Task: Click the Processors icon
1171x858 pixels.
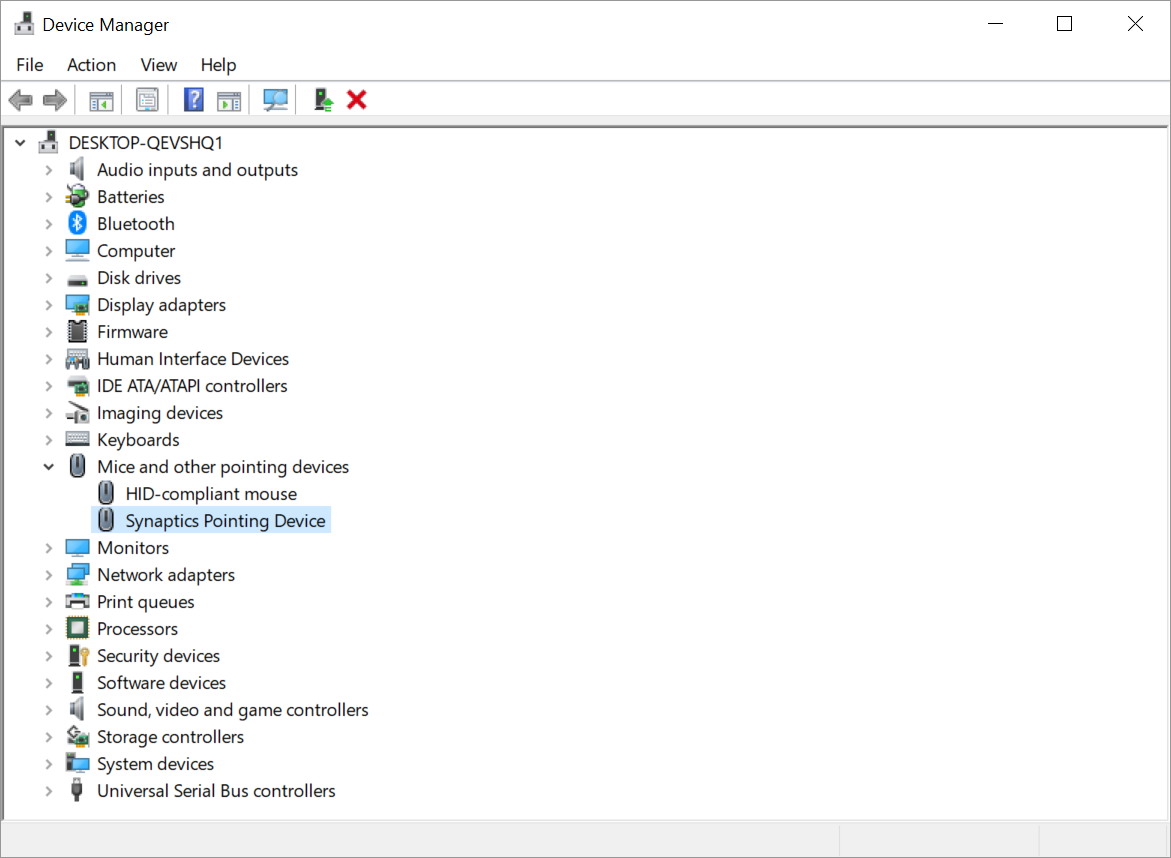Action: point(77,628)
